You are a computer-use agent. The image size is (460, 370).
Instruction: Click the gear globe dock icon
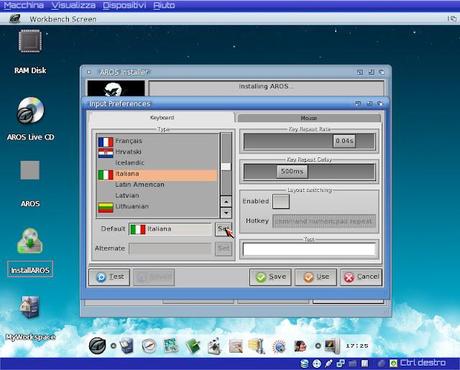click(x=279, y=347)
